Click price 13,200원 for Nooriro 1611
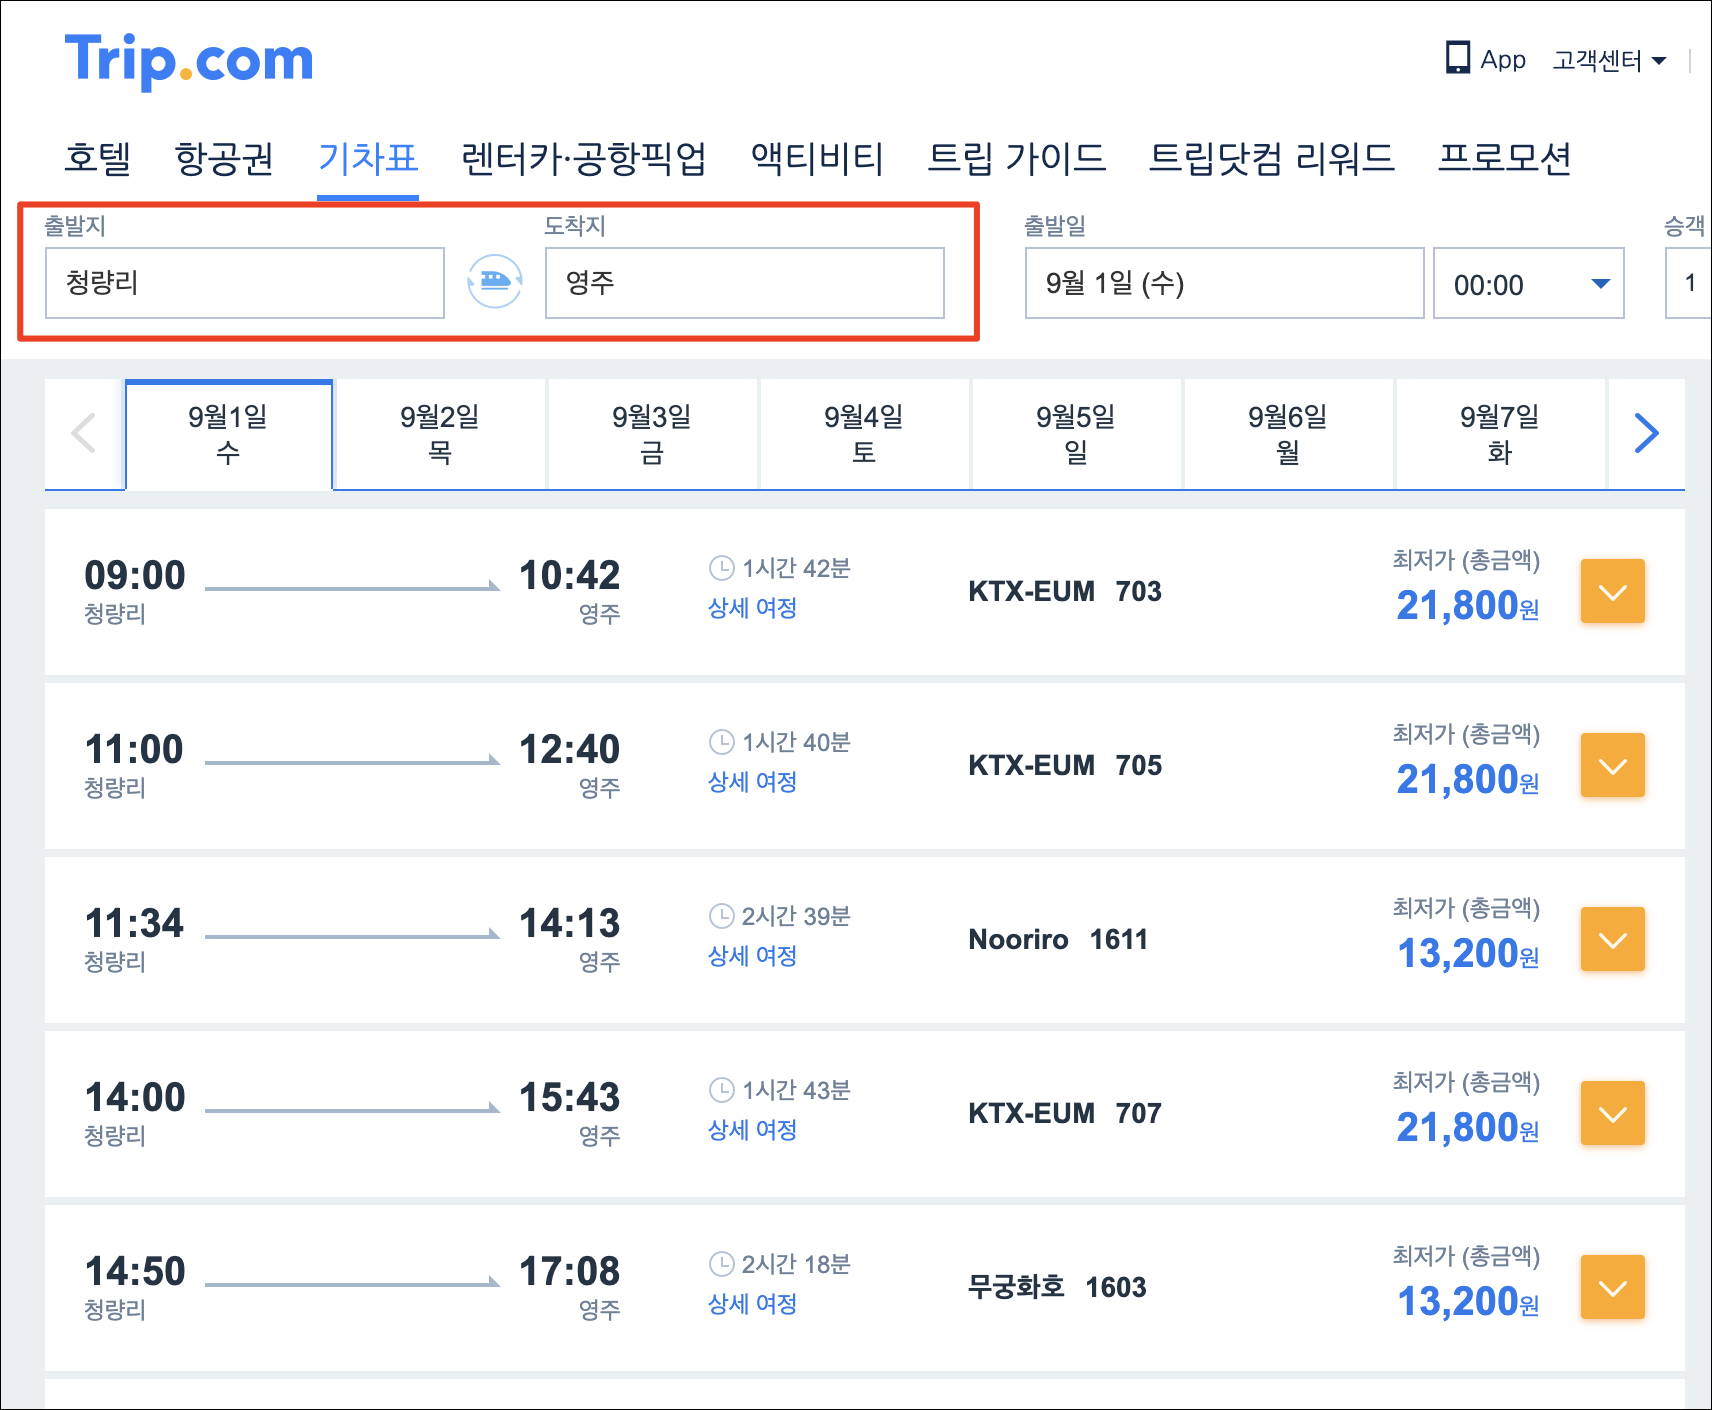This screenshot has height=1410, width=1712. pyautogui.click(x=1467, y=954)
